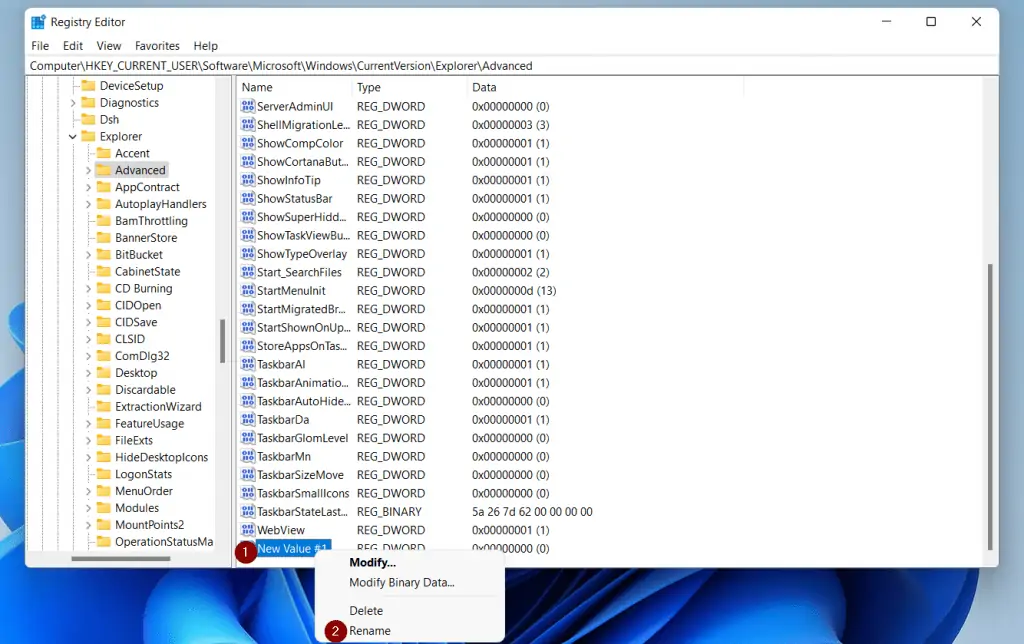Click the DWORD icon beside WebView
The height and width of the screenshot is (644, 1024).
[x=247, y=530]
